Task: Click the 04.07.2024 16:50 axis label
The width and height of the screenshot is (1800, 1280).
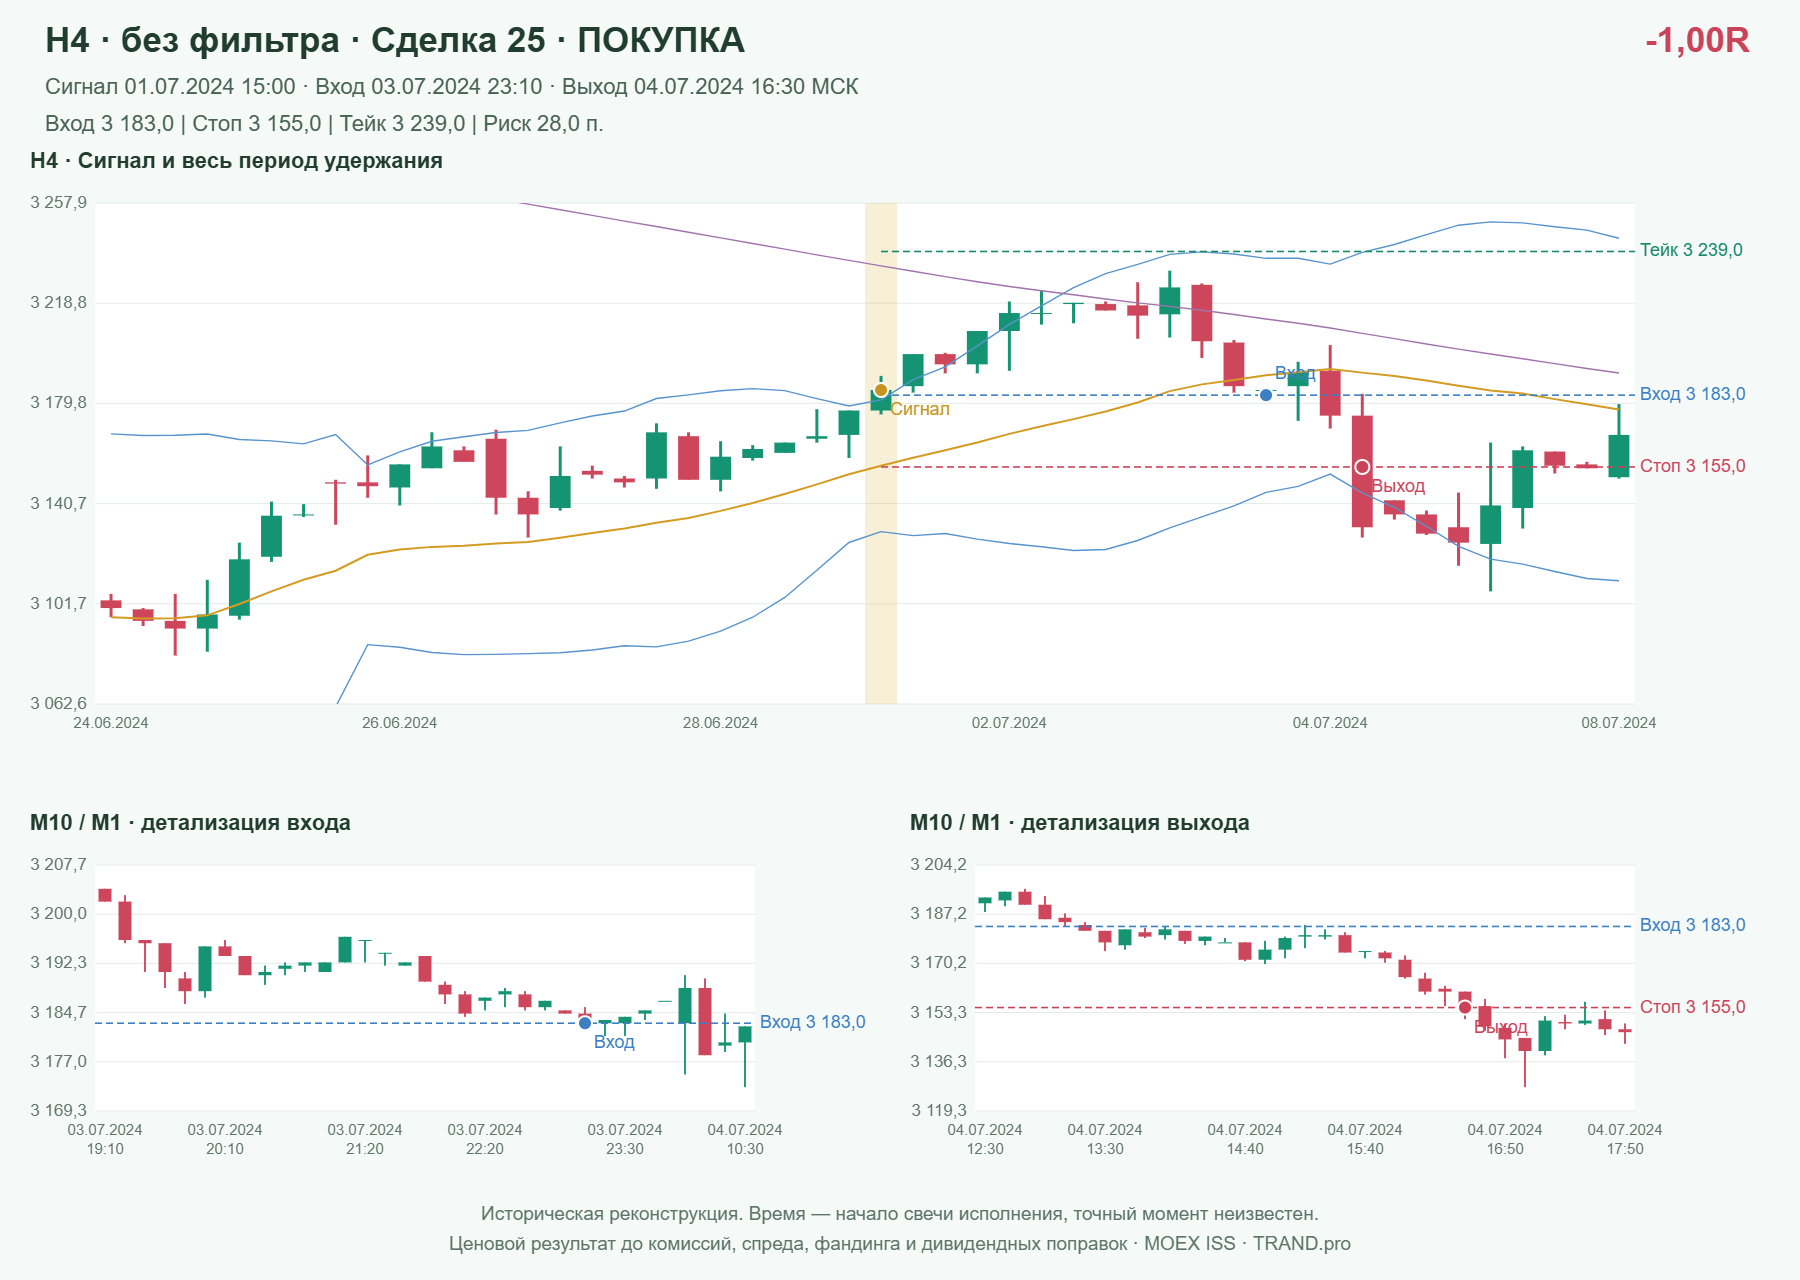Action: 1505,1139
